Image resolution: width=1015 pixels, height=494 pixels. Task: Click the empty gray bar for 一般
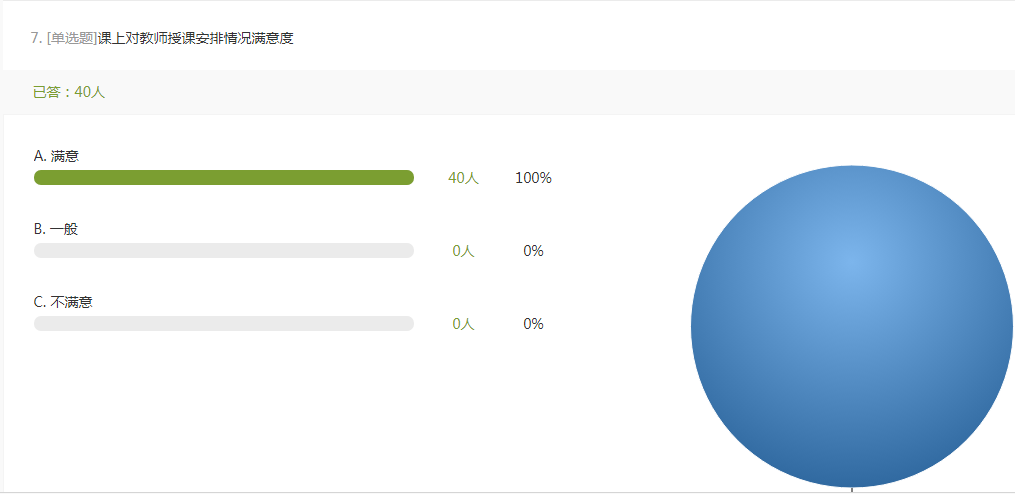pos(224,251)
